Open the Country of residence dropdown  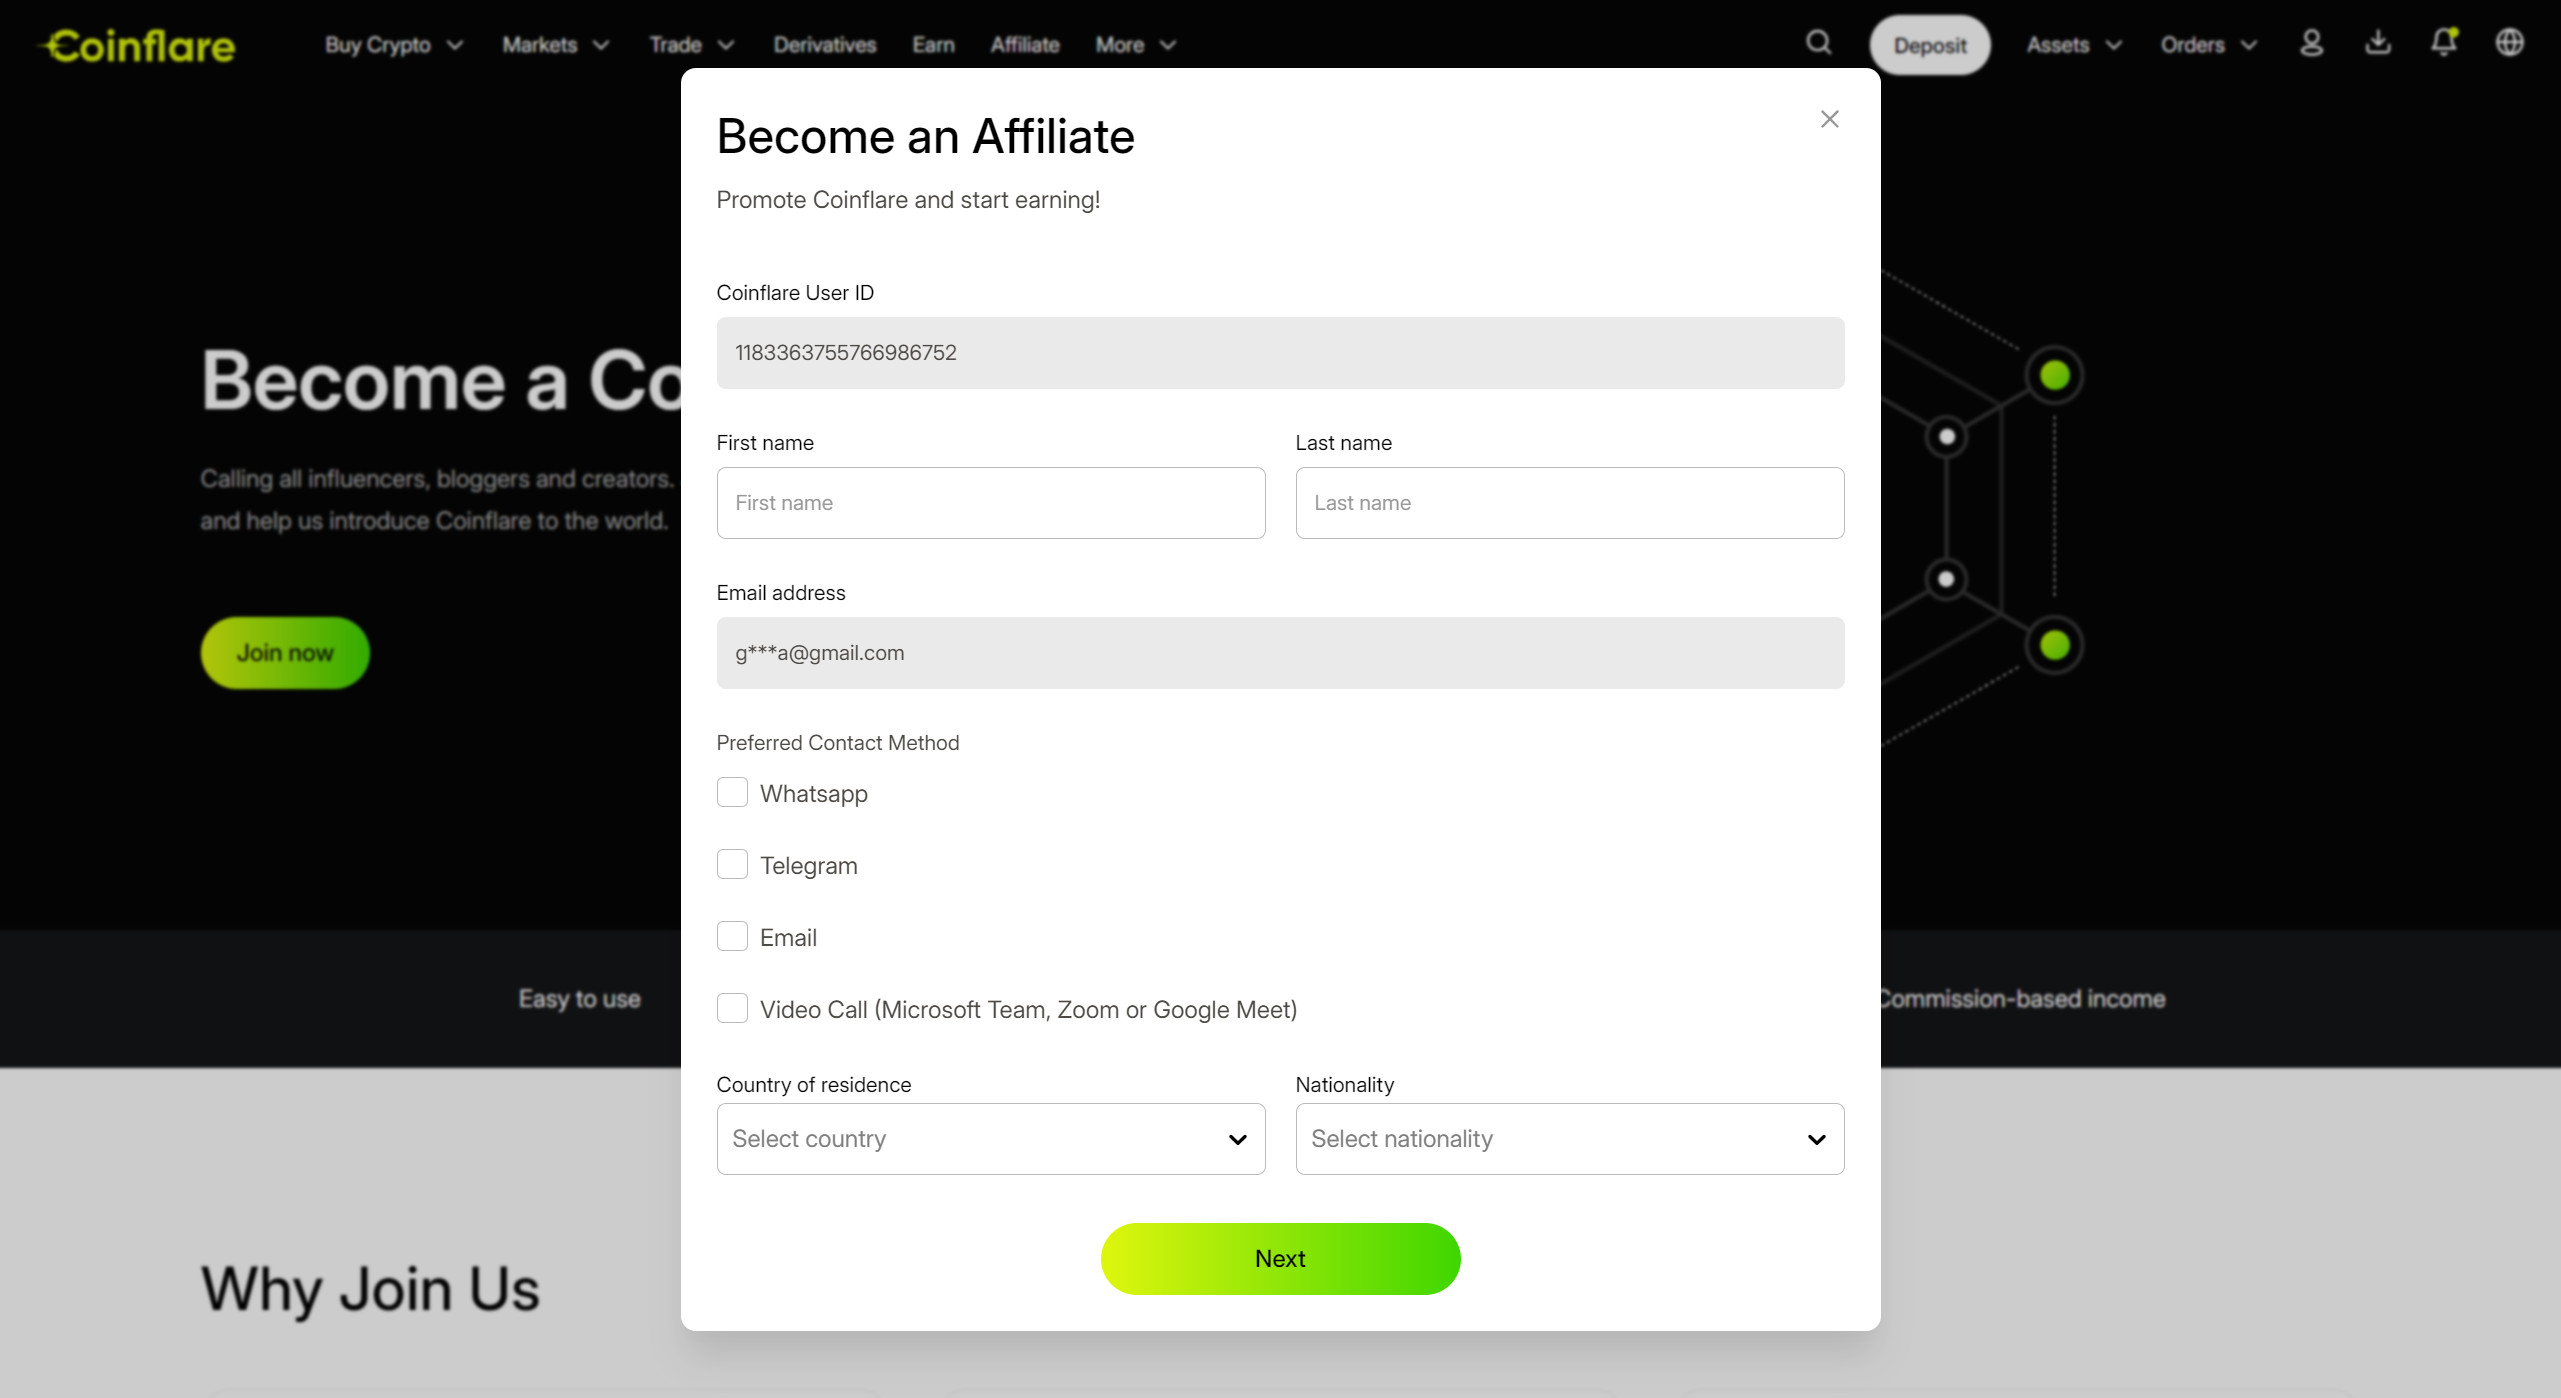coord(990,1139)
